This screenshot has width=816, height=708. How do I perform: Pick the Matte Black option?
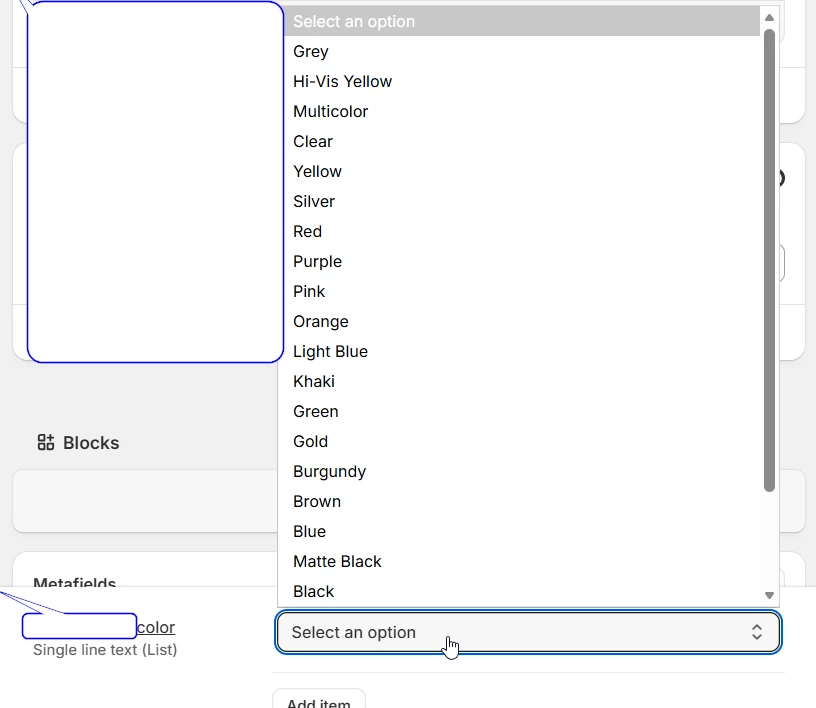337,562
